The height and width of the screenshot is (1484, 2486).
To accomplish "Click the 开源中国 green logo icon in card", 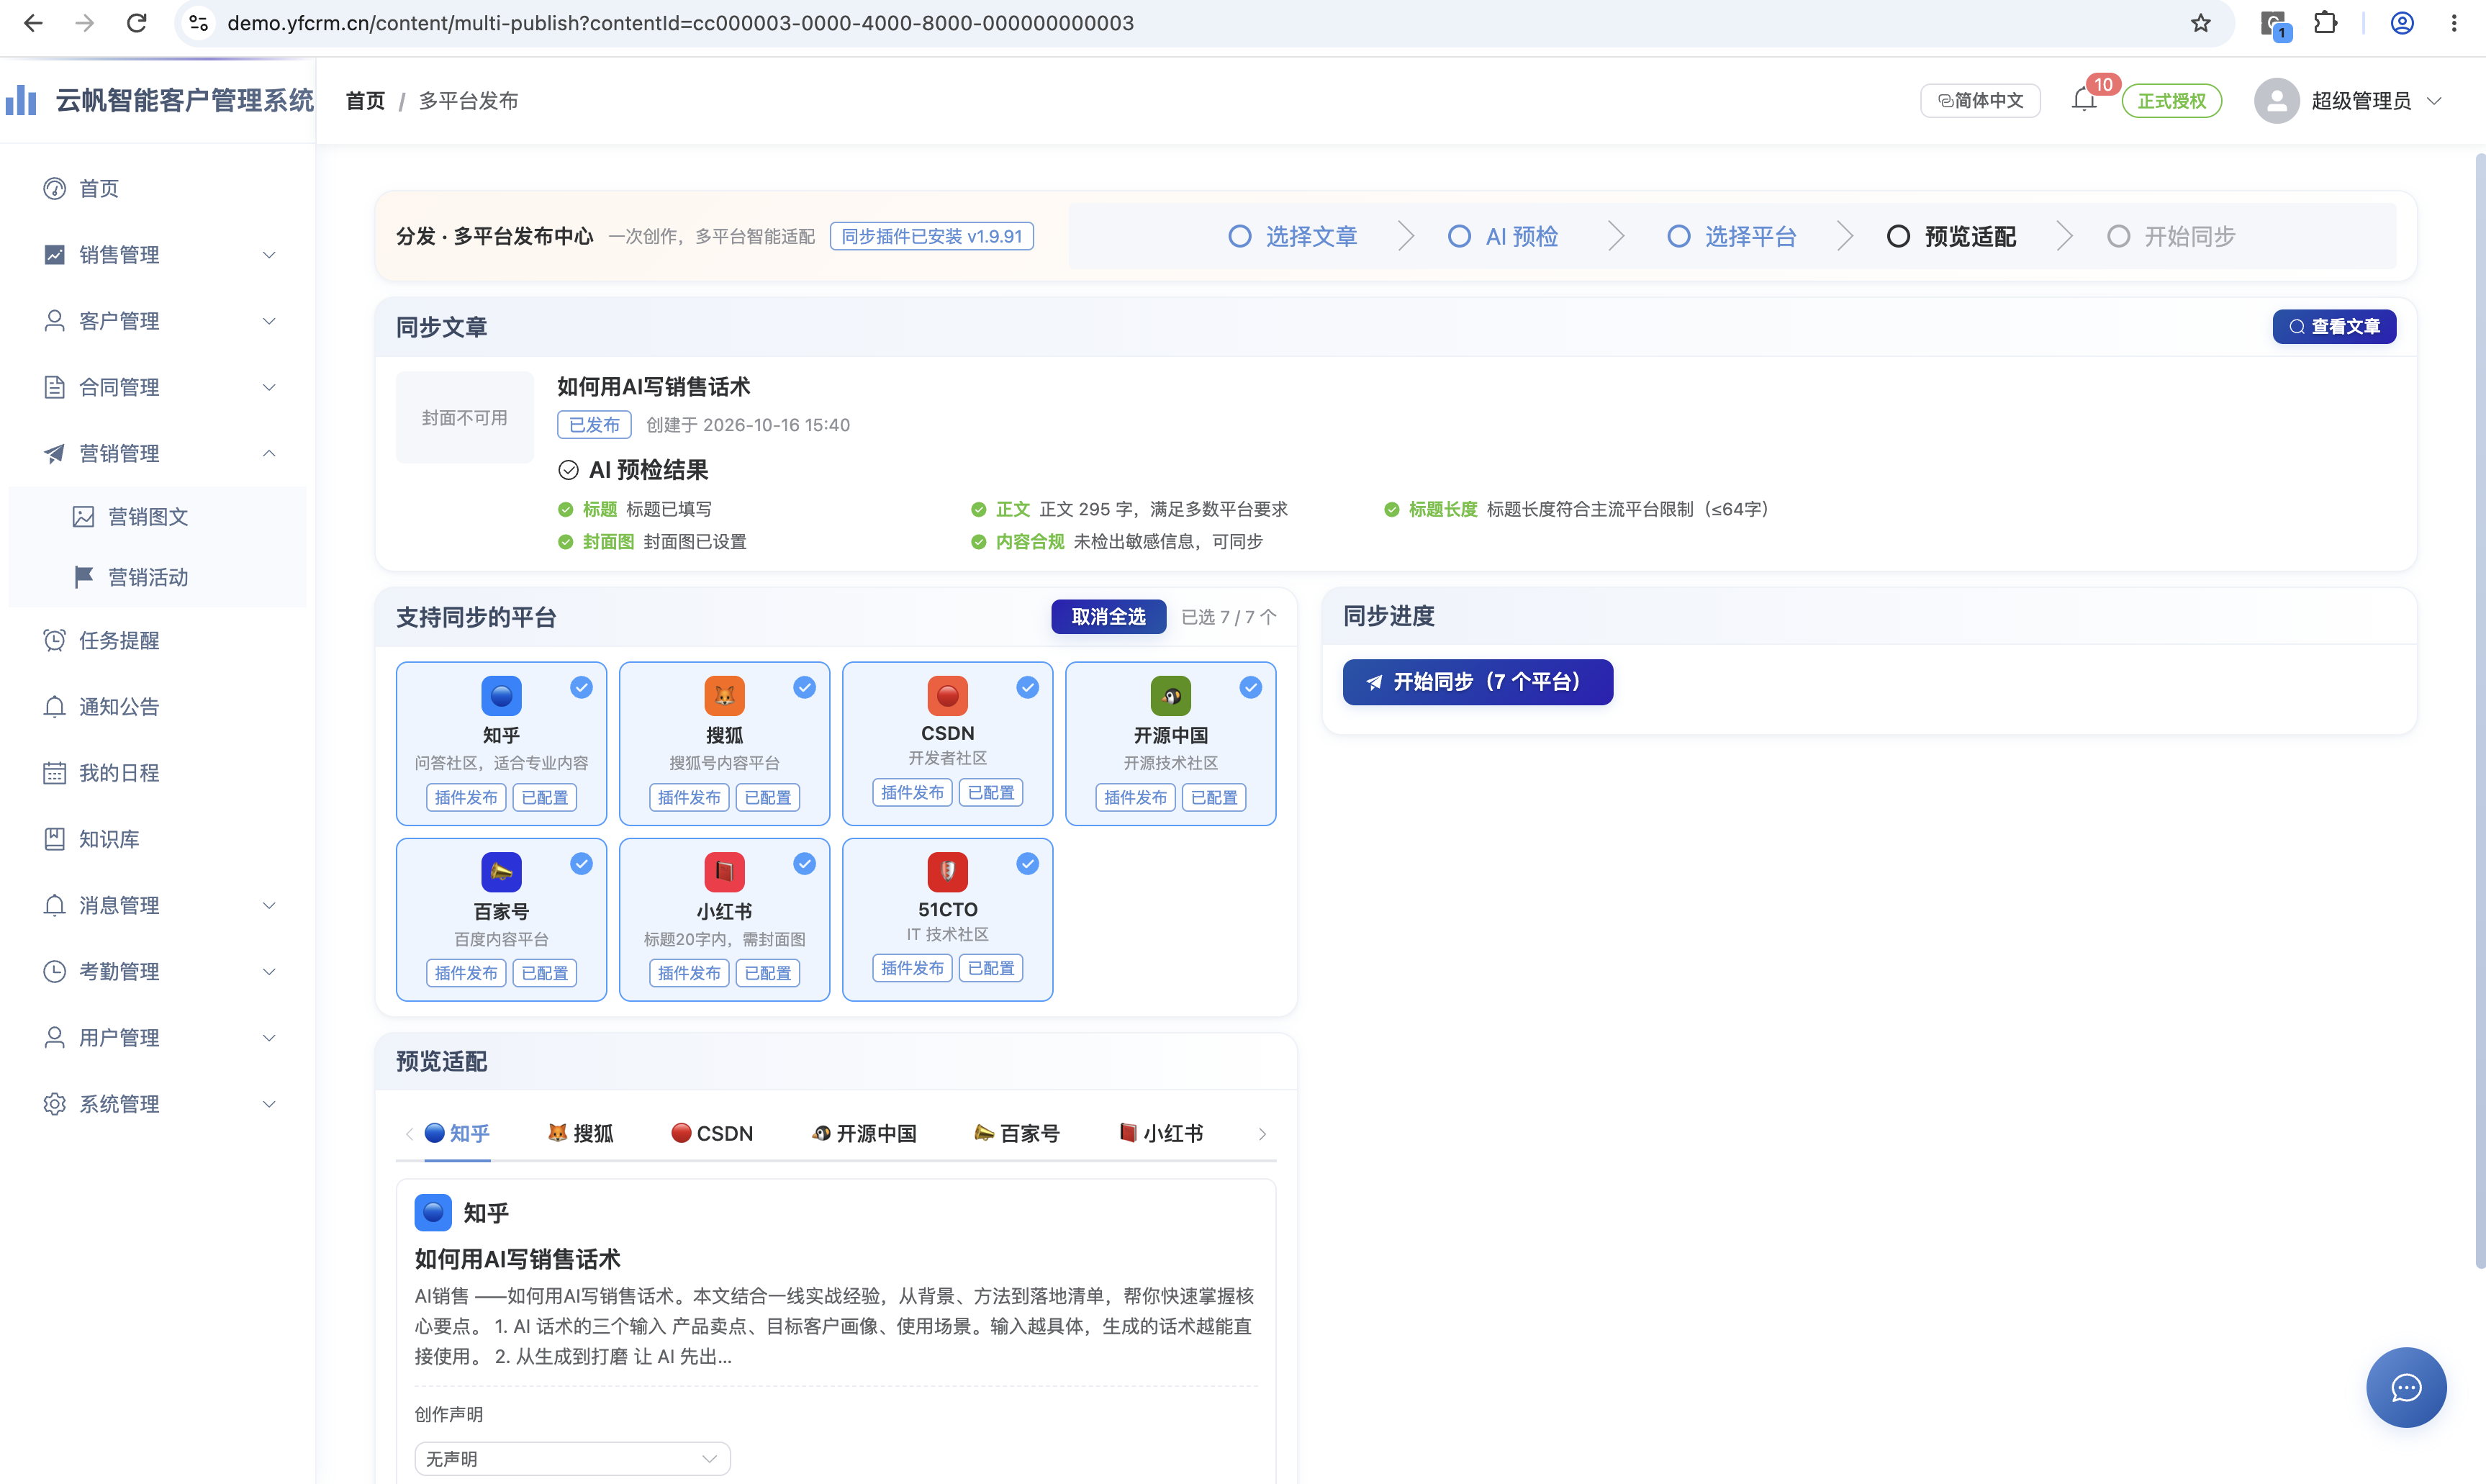I will coord(1170,695).
